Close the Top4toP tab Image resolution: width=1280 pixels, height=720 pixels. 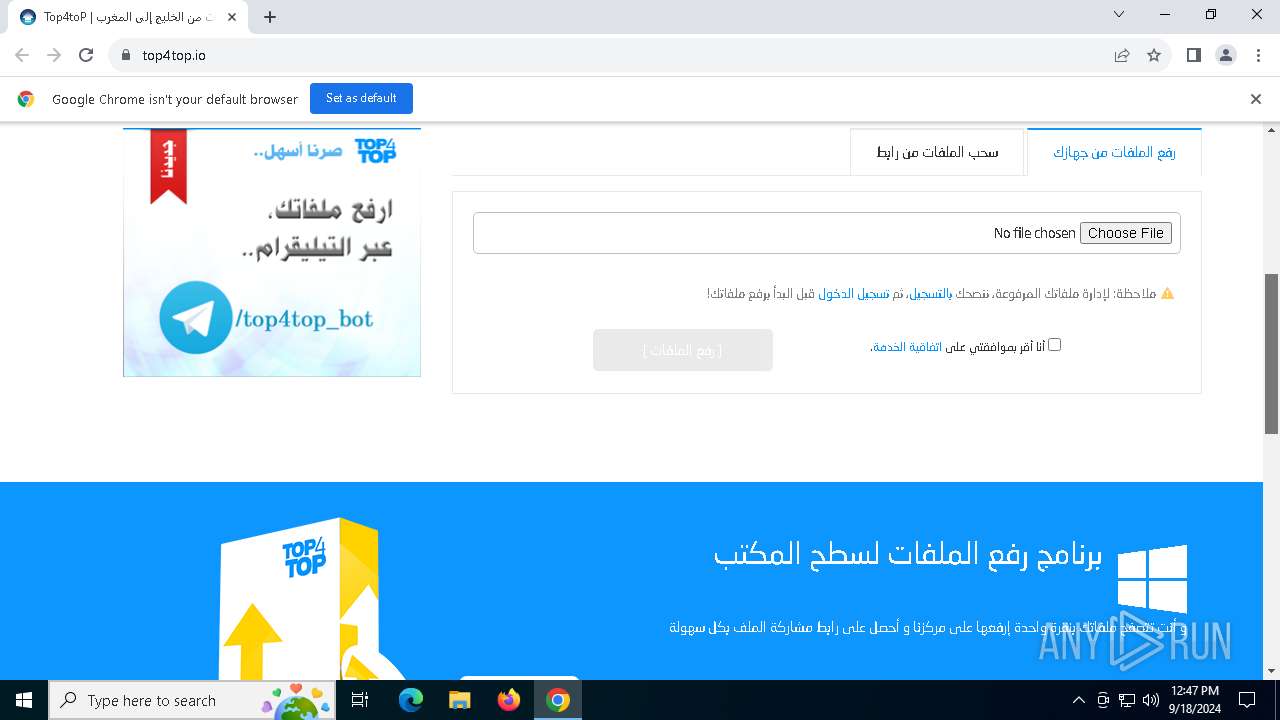(232, 17)
